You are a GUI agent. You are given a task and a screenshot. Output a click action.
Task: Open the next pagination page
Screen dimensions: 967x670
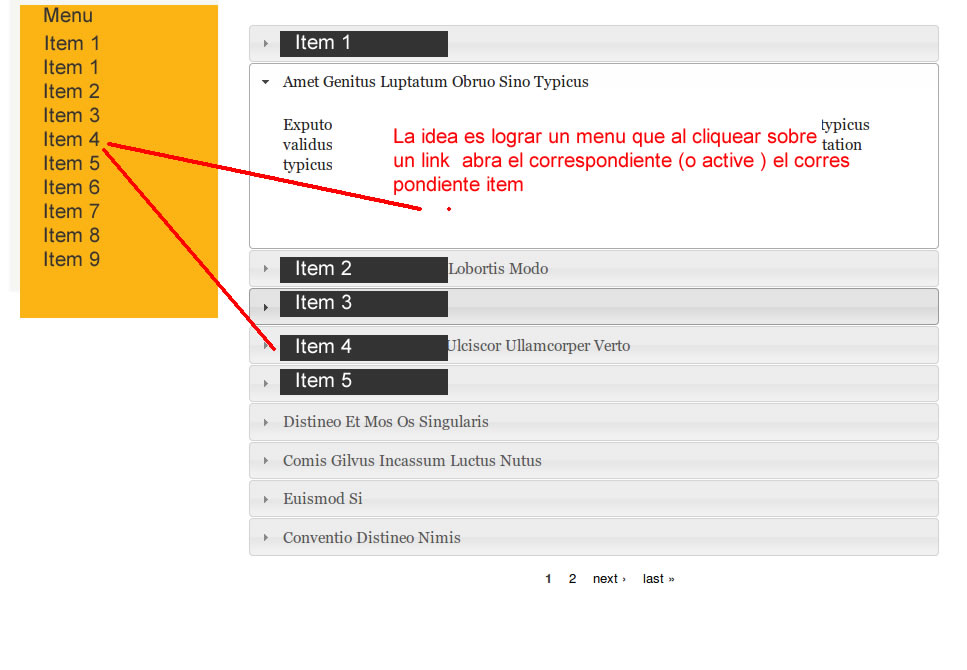609,578
